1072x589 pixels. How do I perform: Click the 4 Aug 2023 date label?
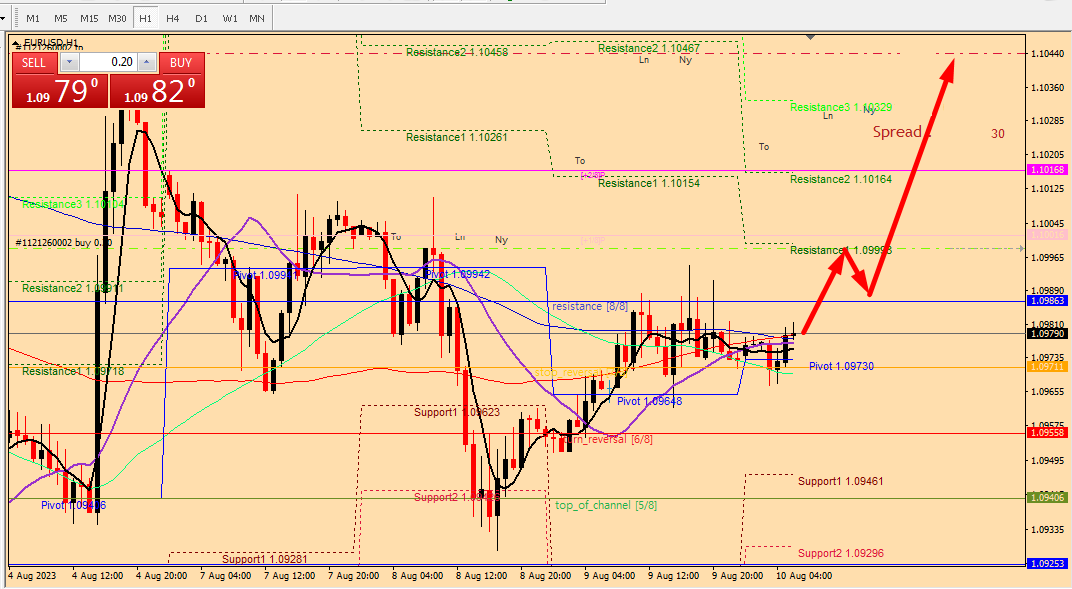click(x=31, y=576)
